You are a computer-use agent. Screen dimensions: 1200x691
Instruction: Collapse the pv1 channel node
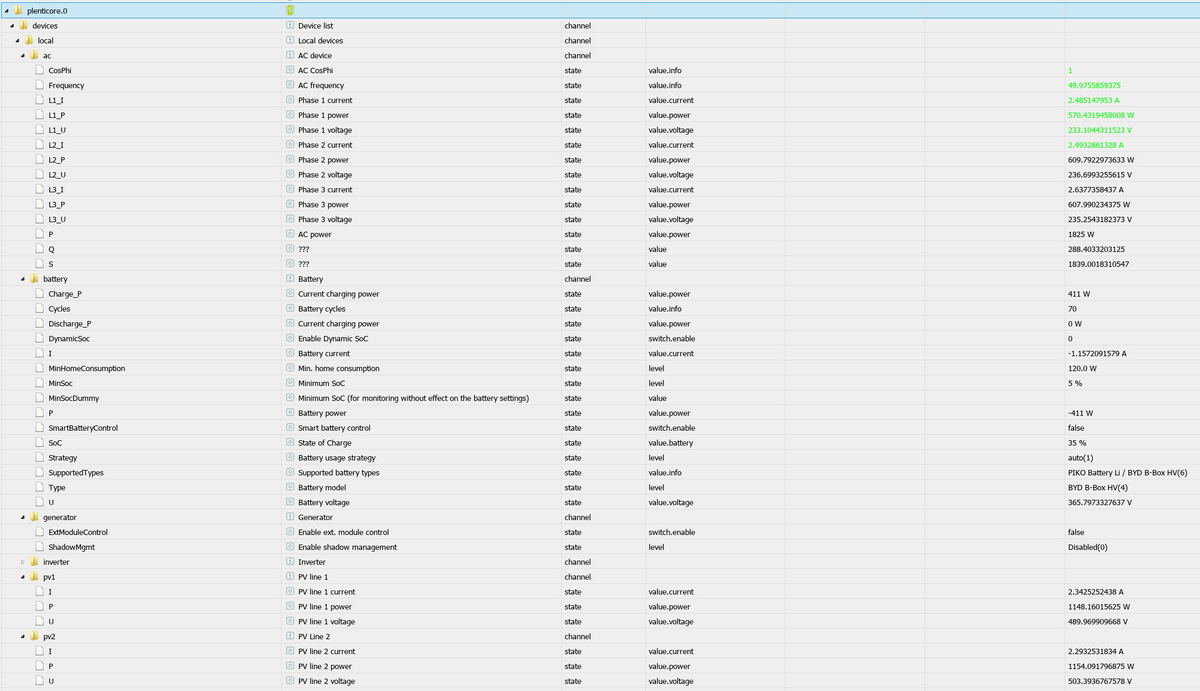(x=22, y=577)
